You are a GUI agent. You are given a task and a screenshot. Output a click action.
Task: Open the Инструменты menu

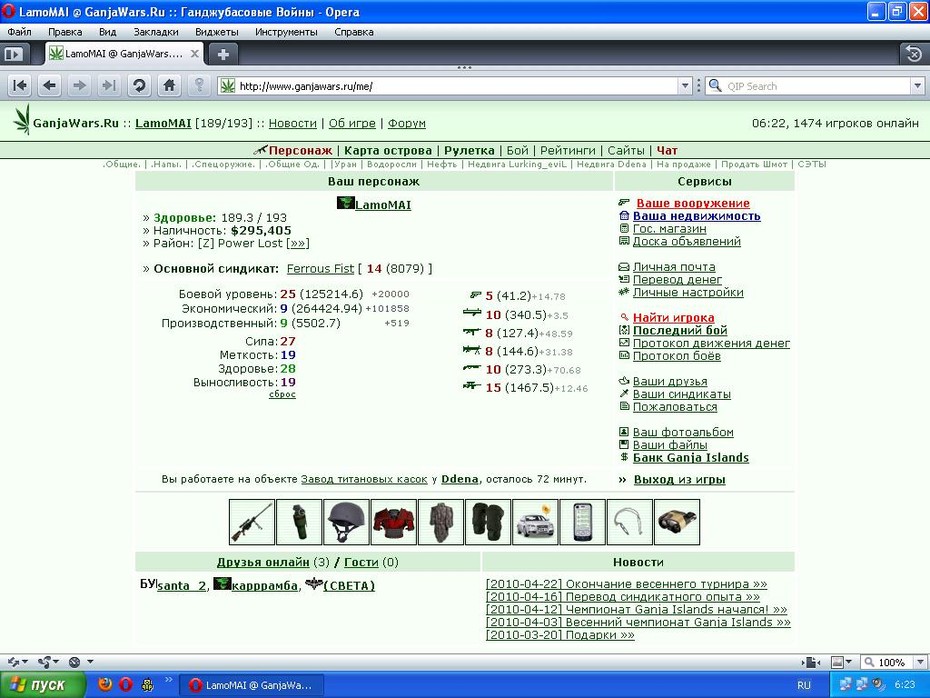(x=286, y=32)
